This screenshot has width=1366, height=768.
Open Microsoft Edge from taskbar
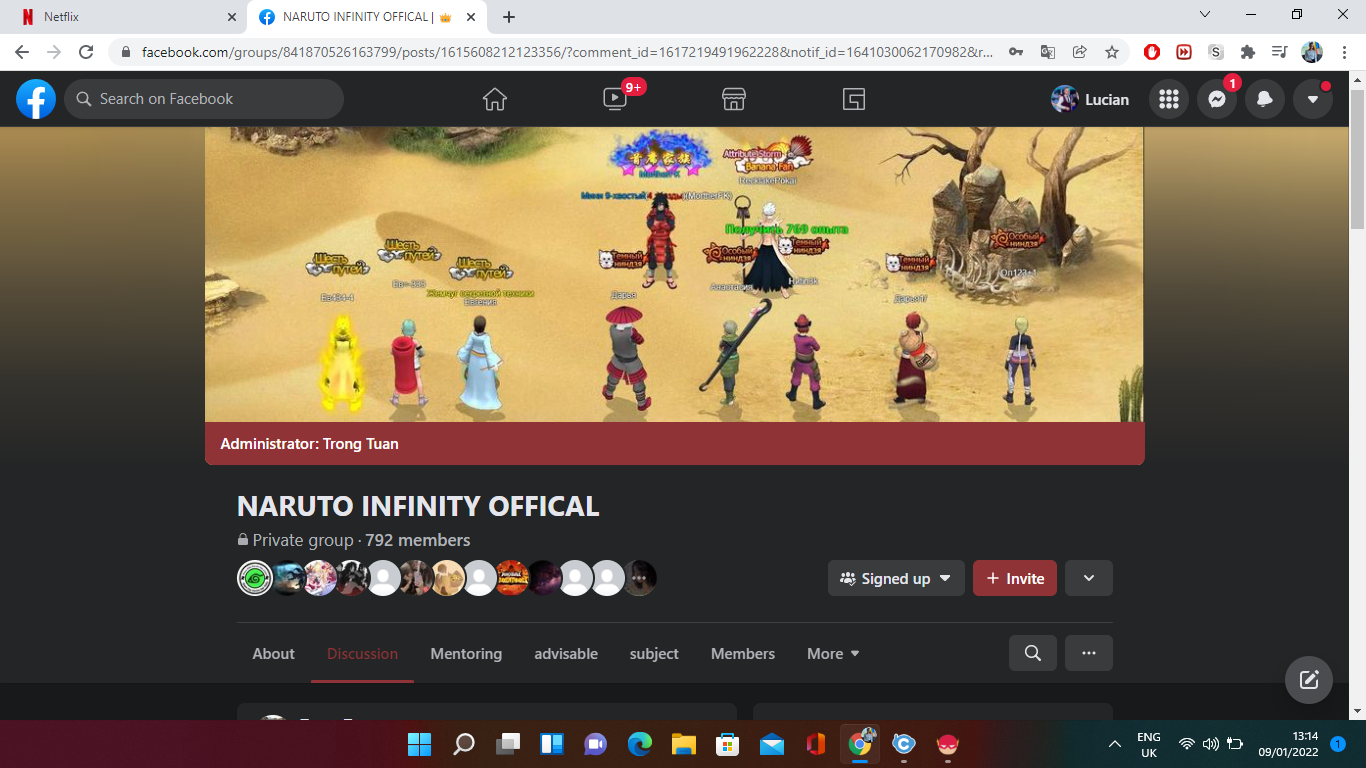click(640, 744)
